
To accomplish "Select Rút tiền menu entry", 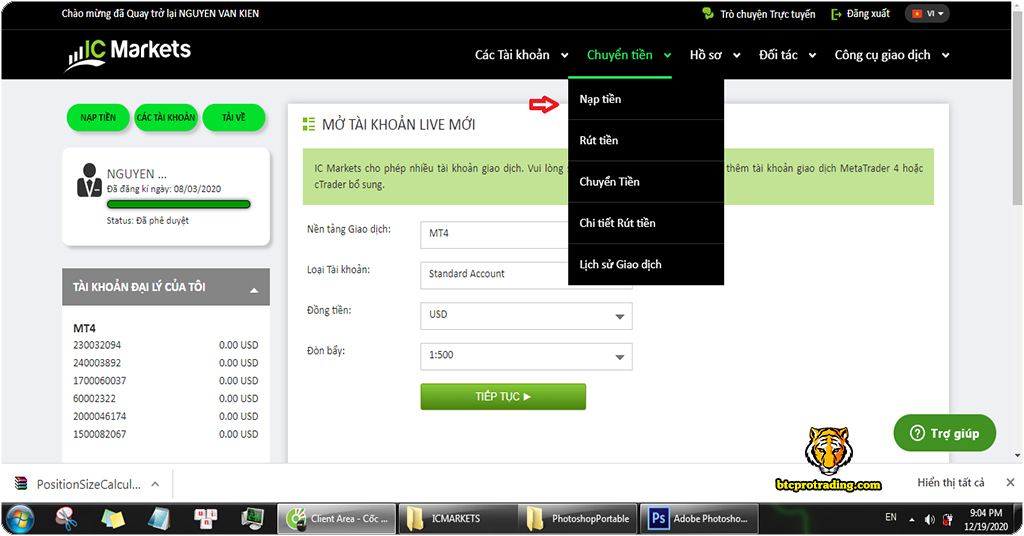I will click(646, 140).
